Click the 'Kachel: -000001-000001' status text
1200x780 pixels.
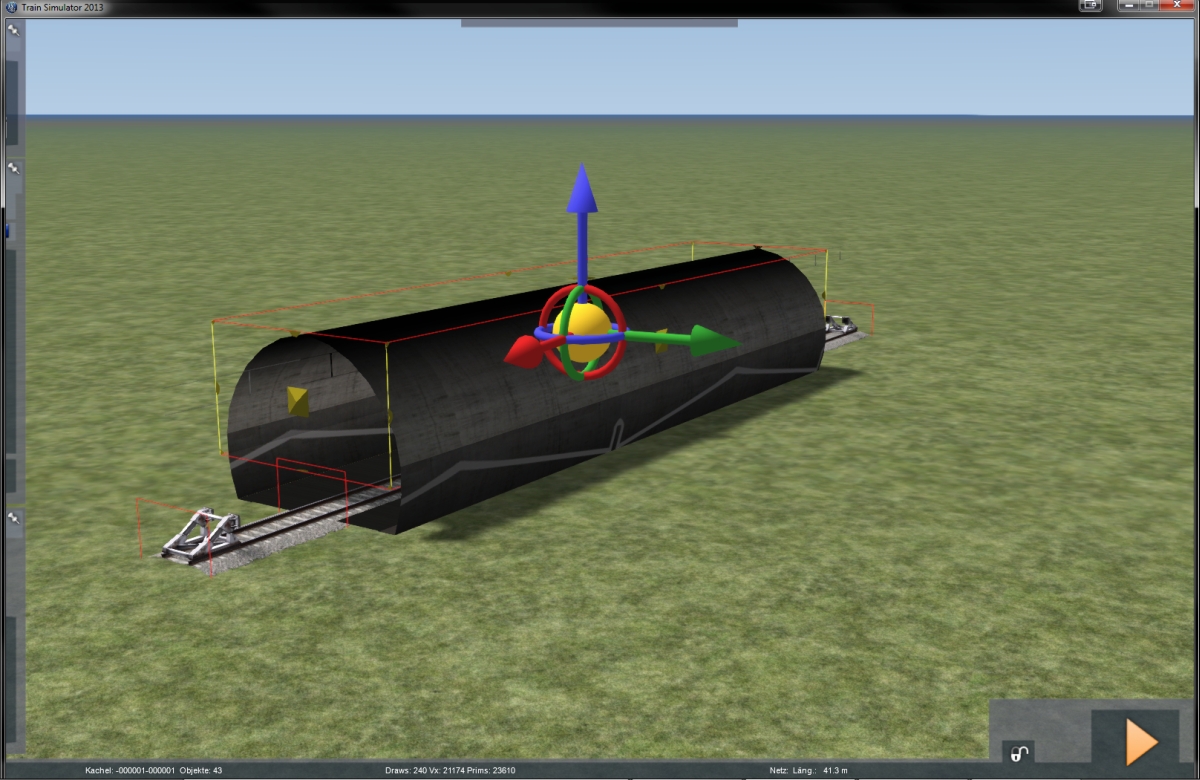click(131, 770)
